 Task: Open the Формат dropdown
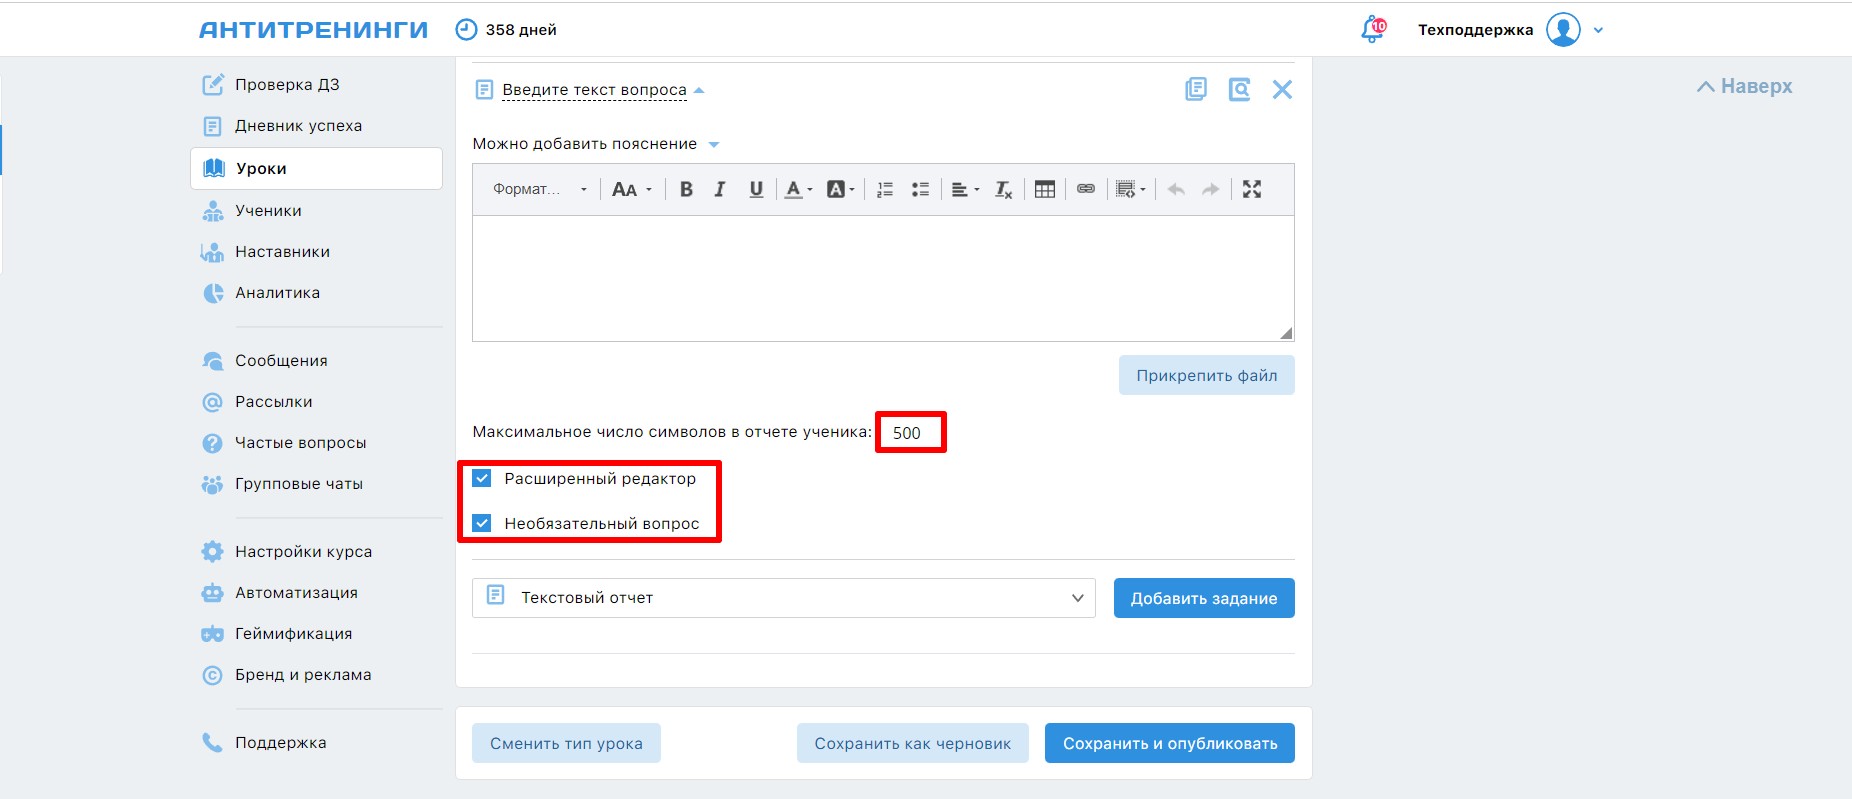[539, 189]
